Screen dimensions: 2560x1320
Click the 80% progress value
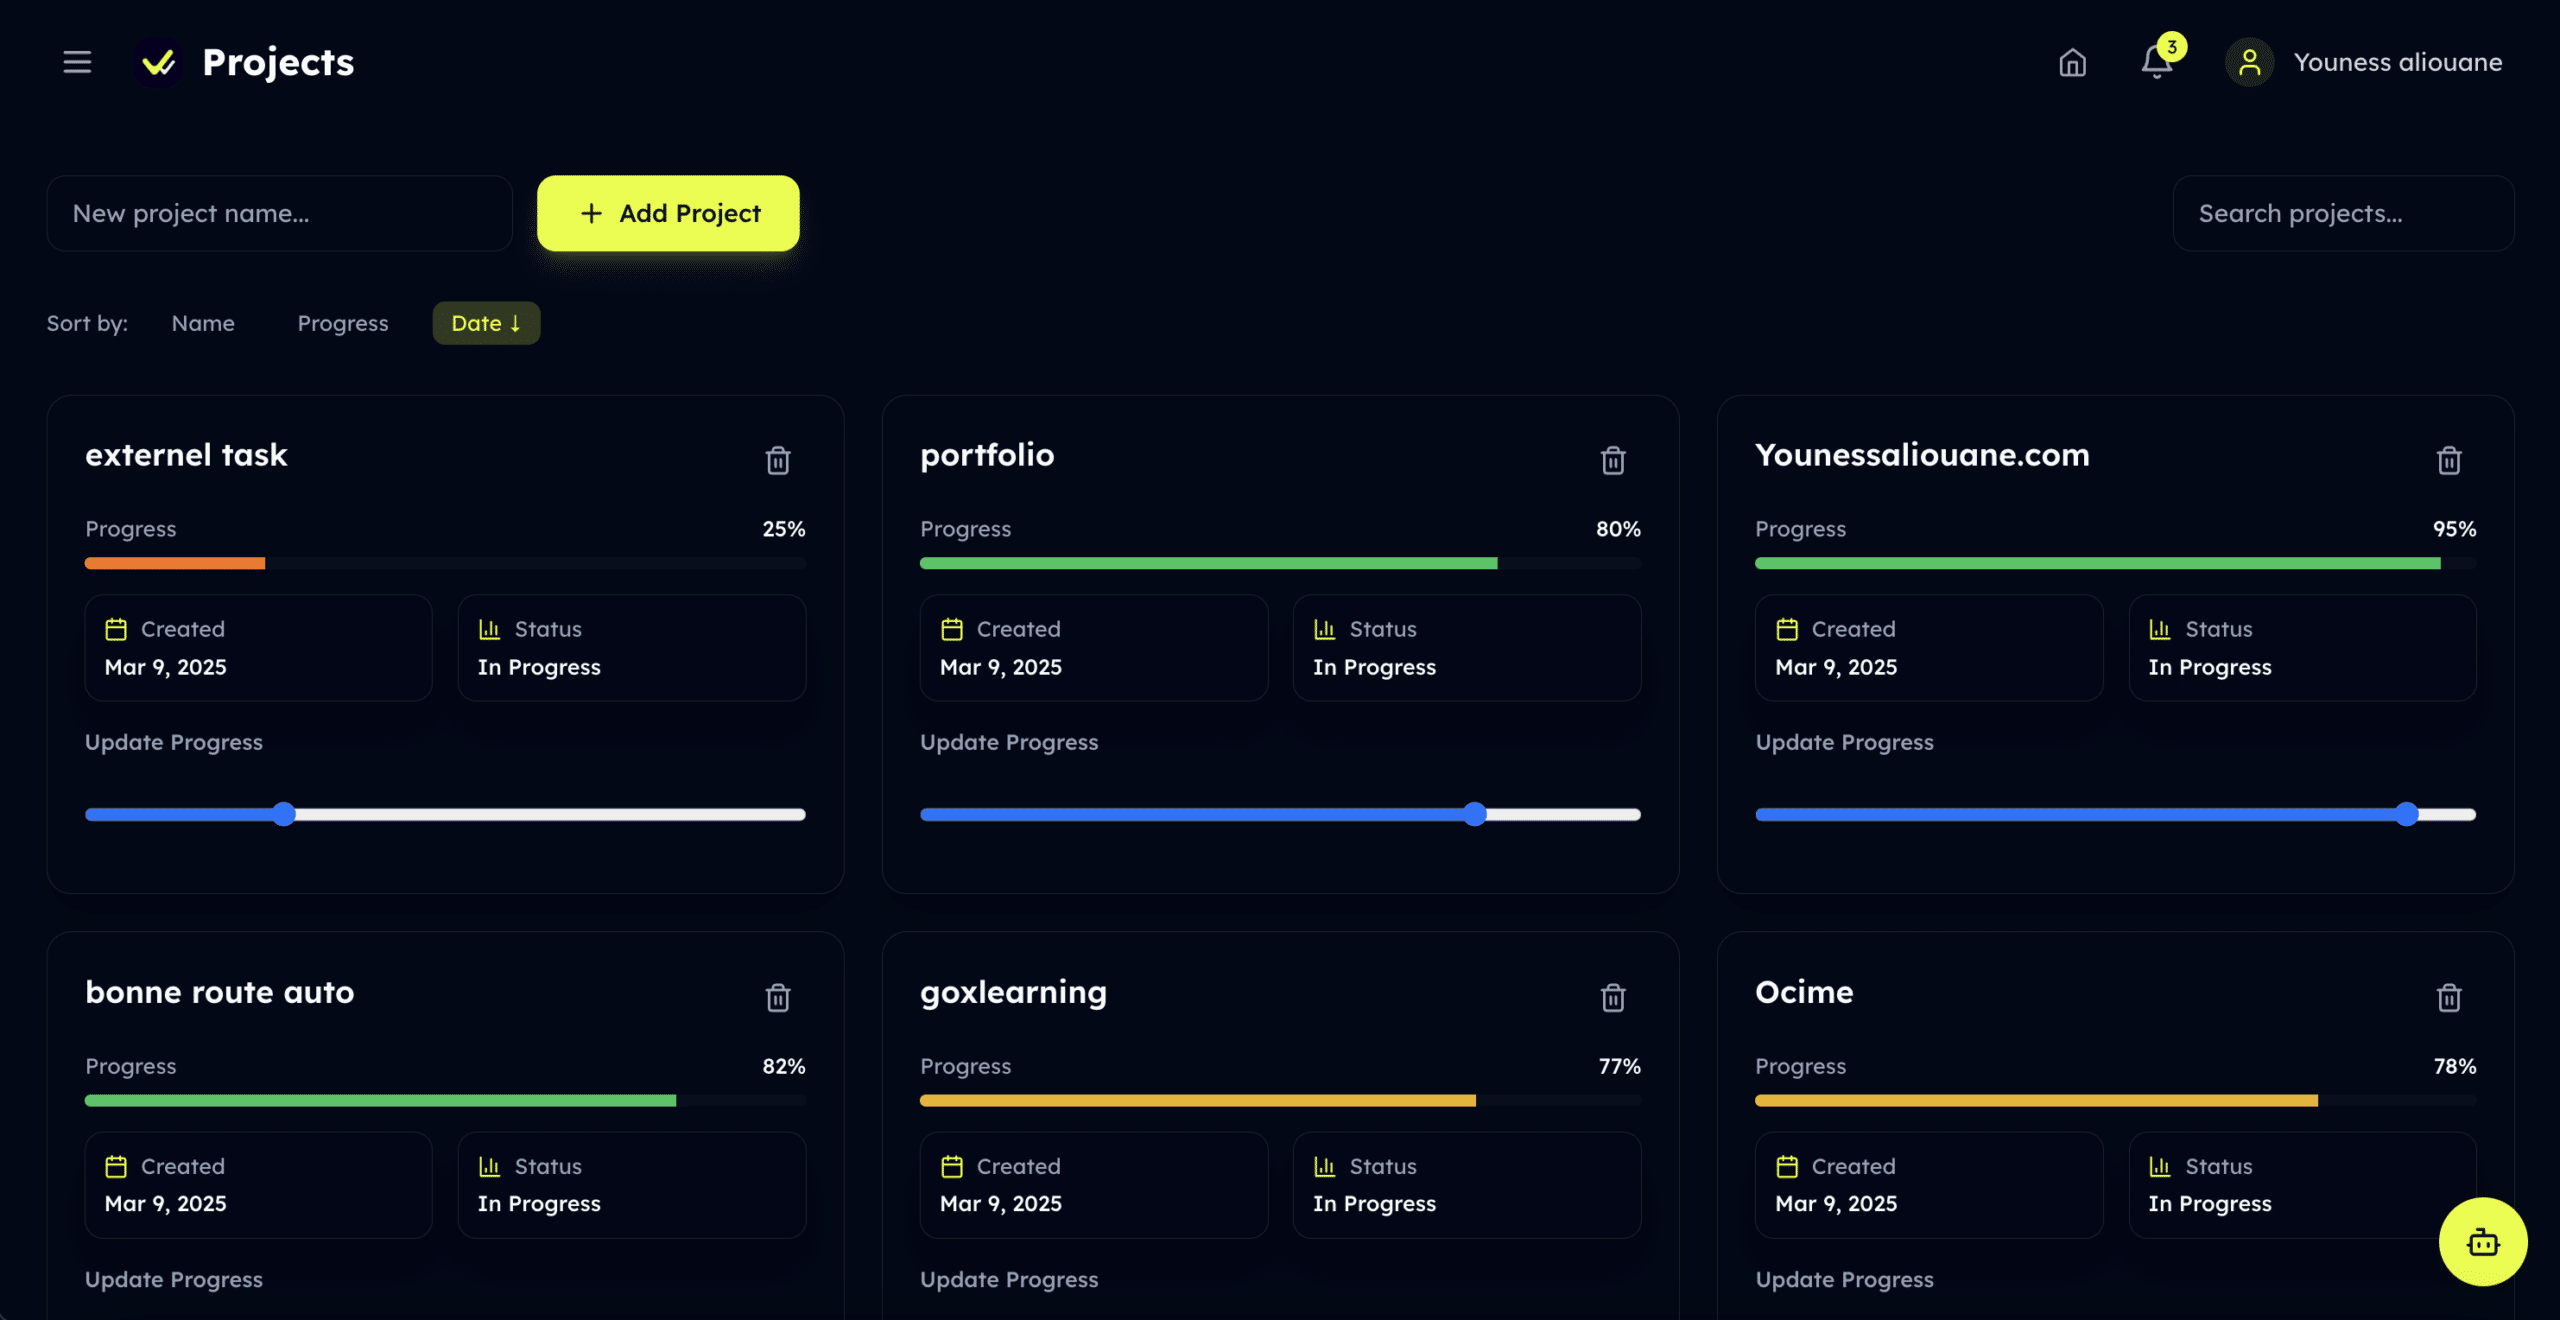pyautogui.click(x=1618, y=529)
